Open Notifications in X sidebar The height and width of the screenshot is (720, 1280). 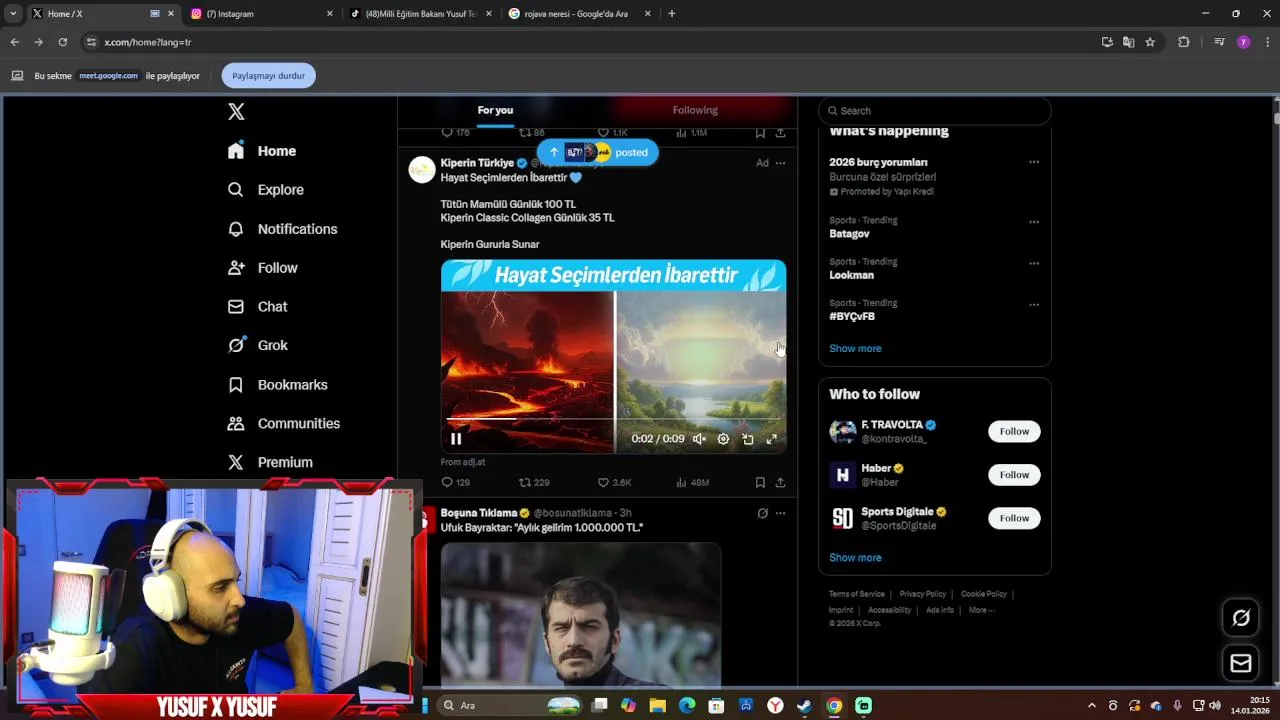pyautogui.click(x=282, y=229)
